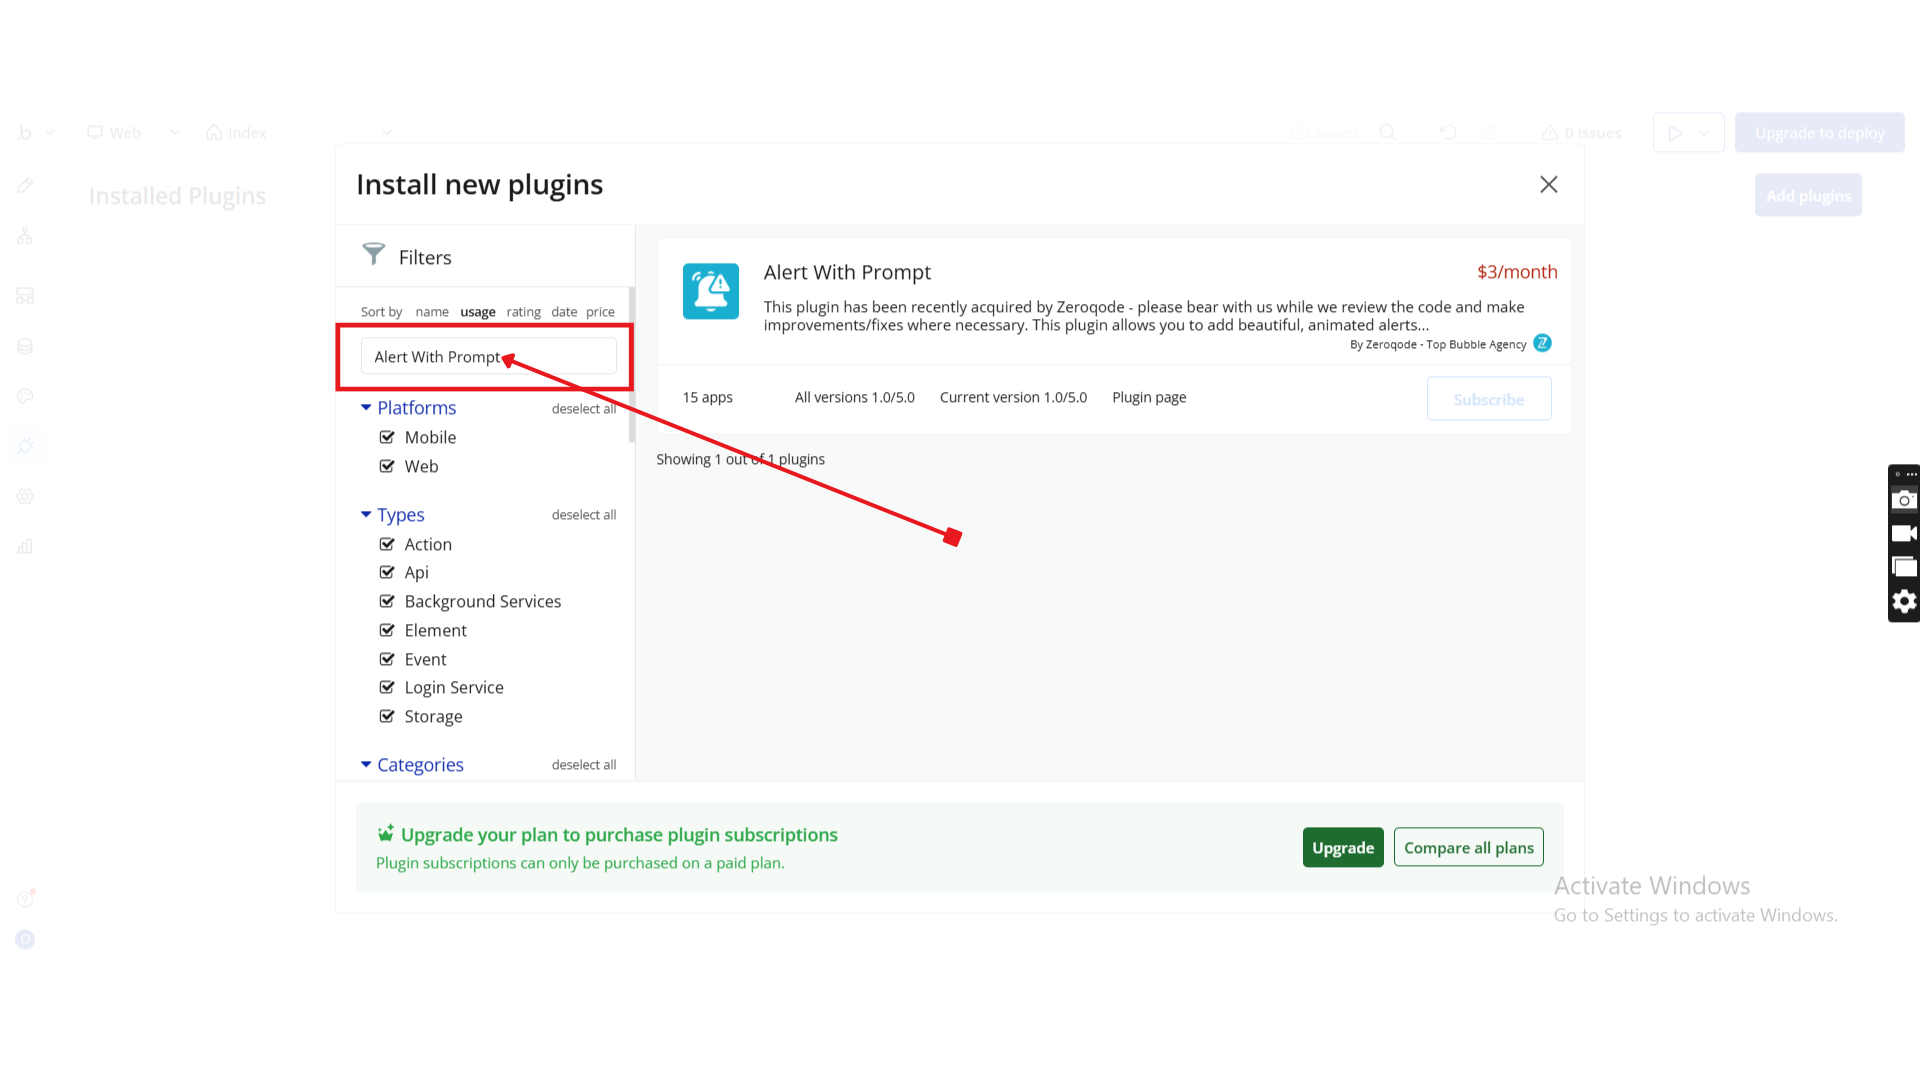Collapse the Categories filter section
This screenshot has height=1080, width=1920.
[366, 764]
